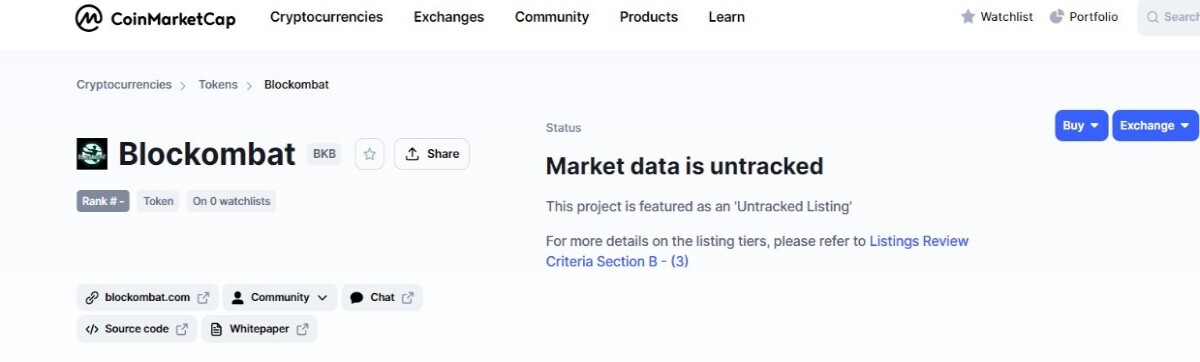Open the Whitepaper document link

click(x=259, y=329)
